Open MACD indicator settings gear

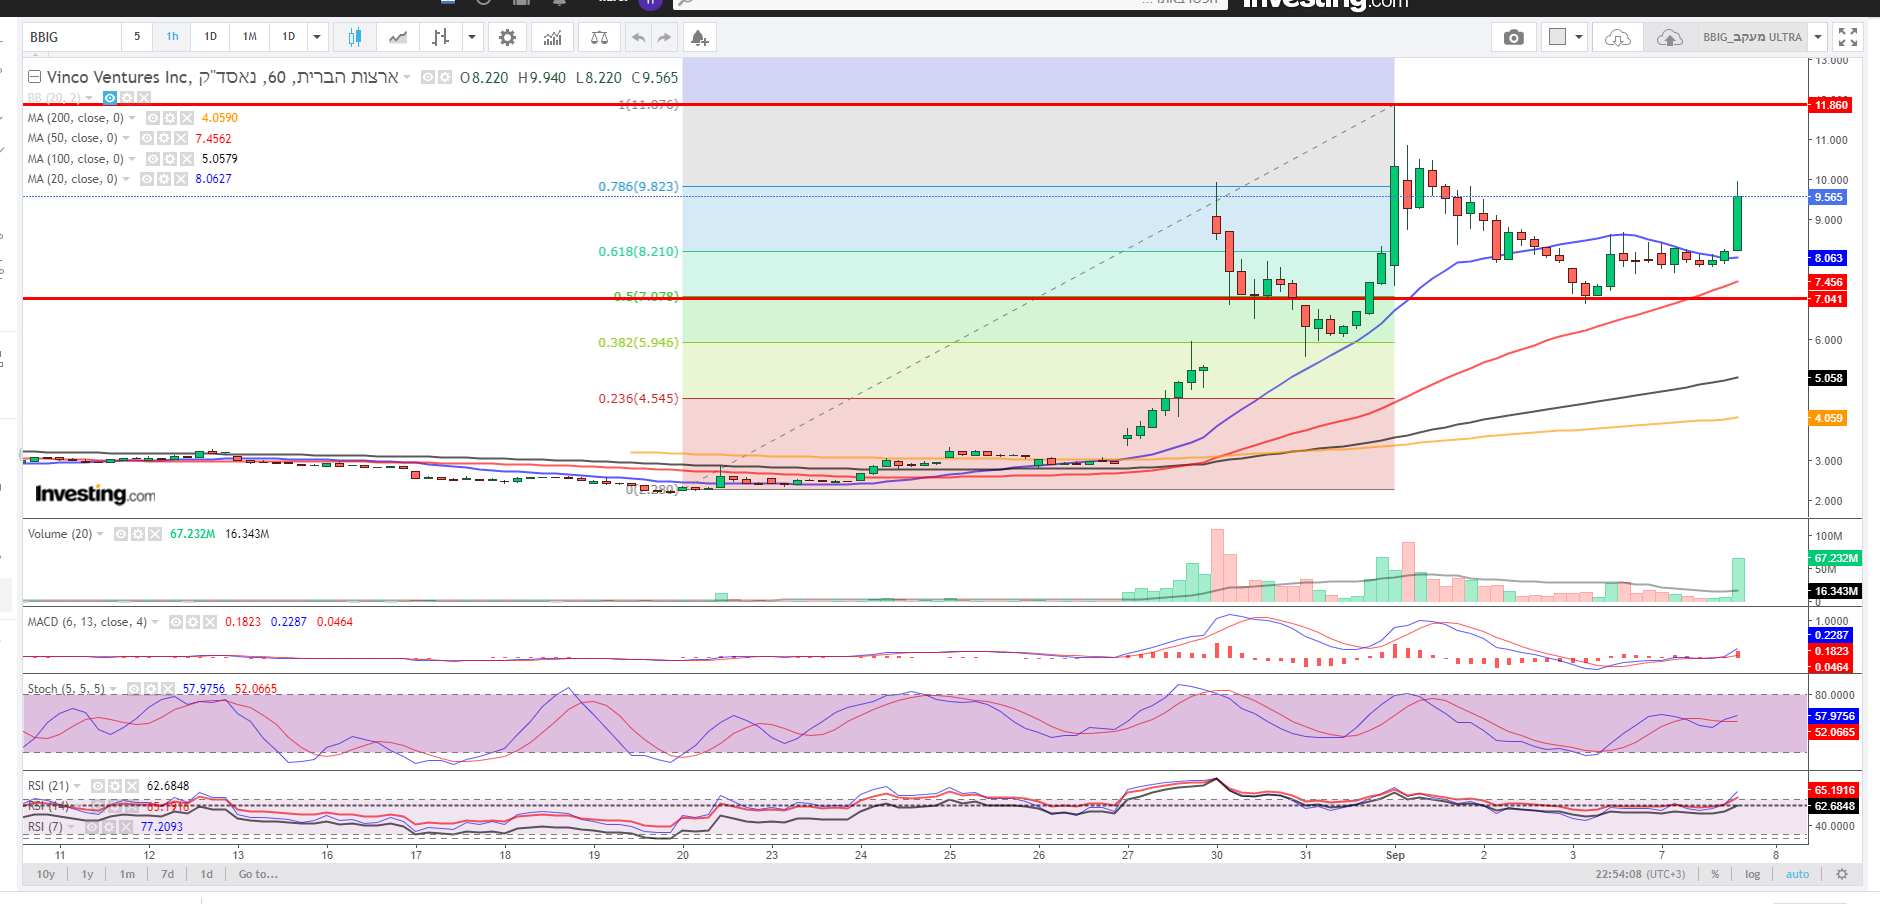pyautogui.click(x=193, y=622)
